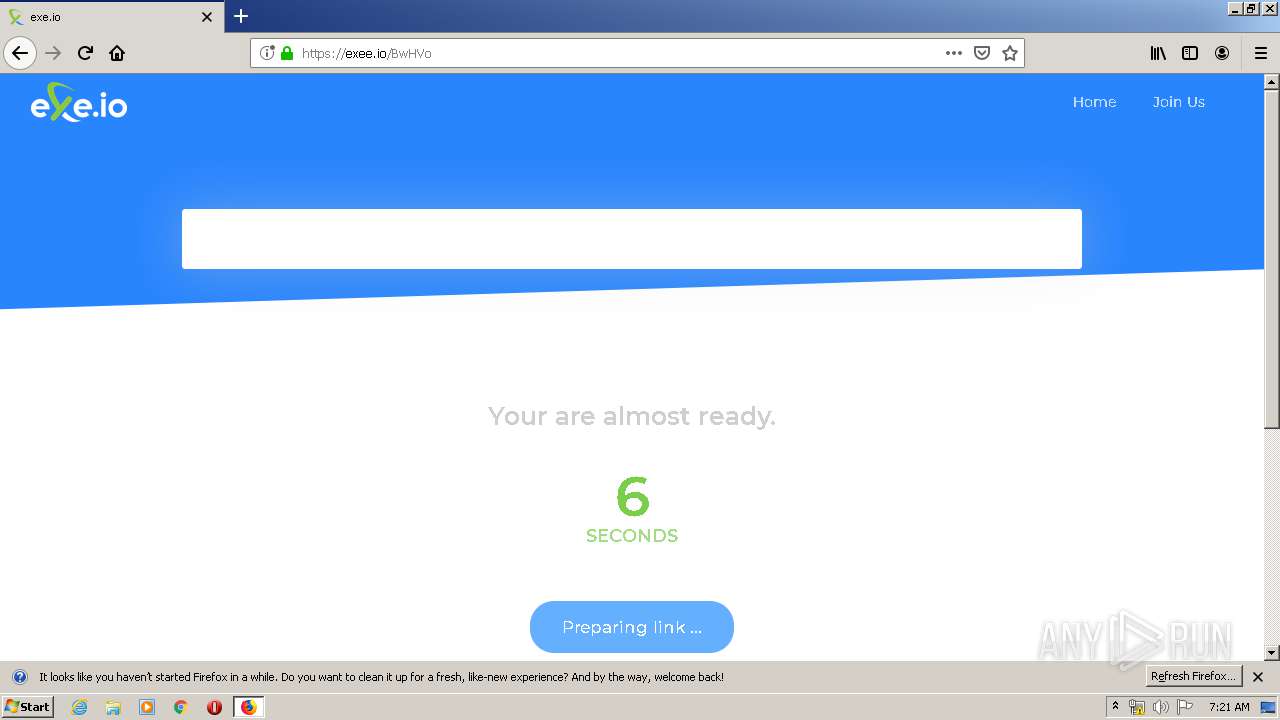Click the notification bar question icon
Viewport: 1280px width, 720px height.
point(19,677)
